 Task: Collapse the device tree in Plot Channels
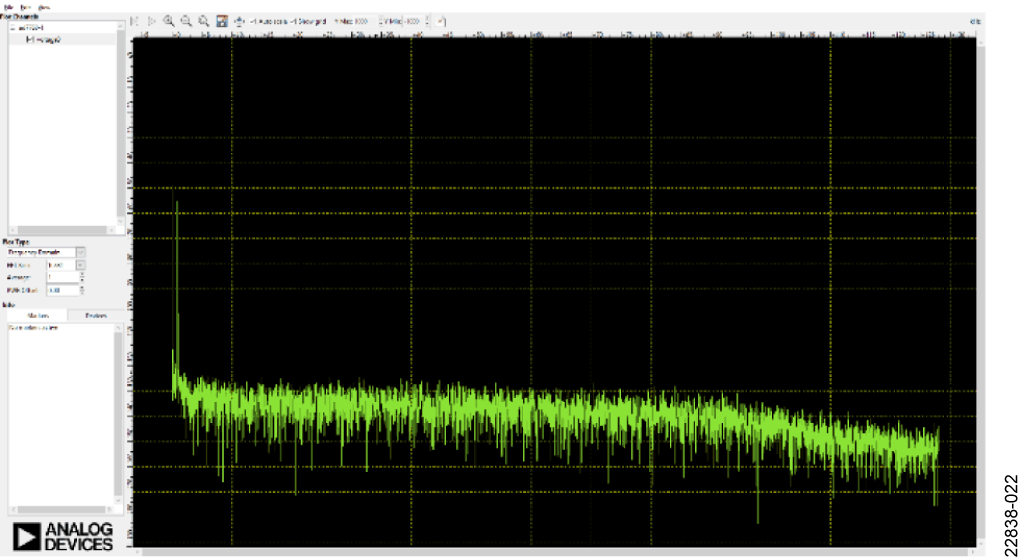(x=13, y=29)
